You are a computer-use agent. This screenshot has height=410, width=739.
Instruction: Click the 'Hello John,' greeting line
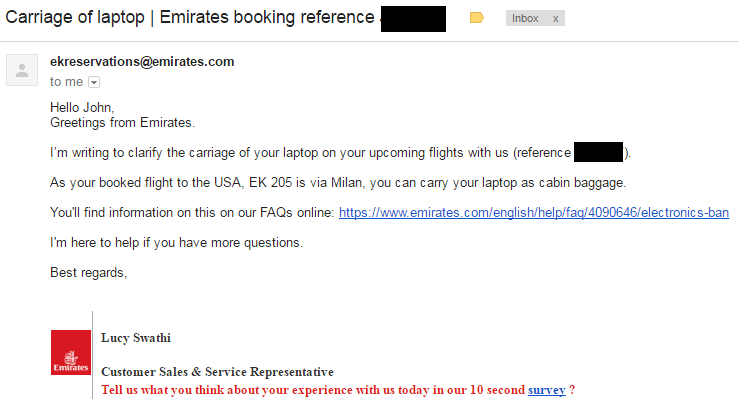click(x=82, y=107)
